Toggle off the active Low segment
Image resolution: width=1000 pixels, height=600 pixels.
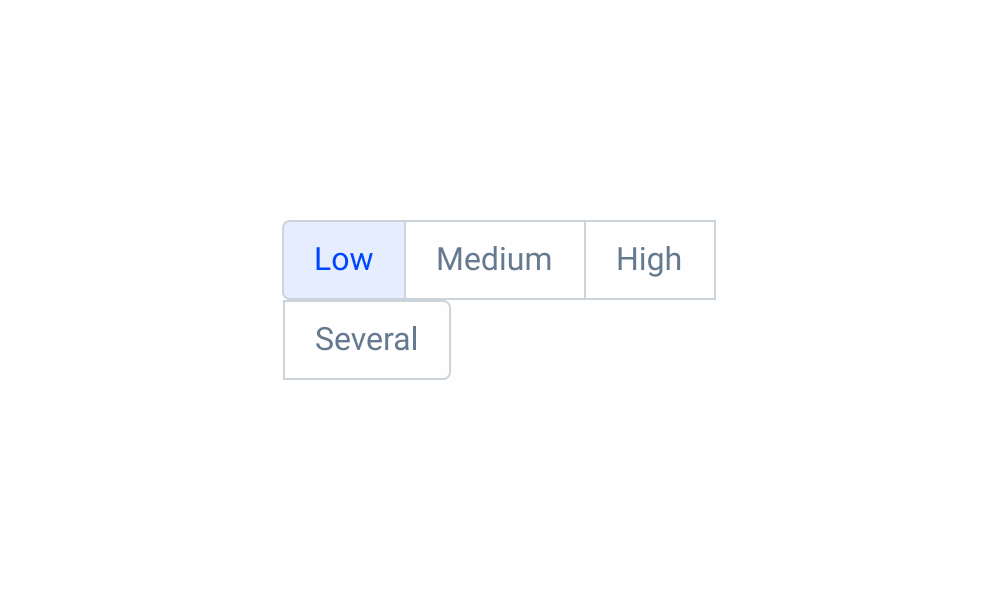(344, 260)
